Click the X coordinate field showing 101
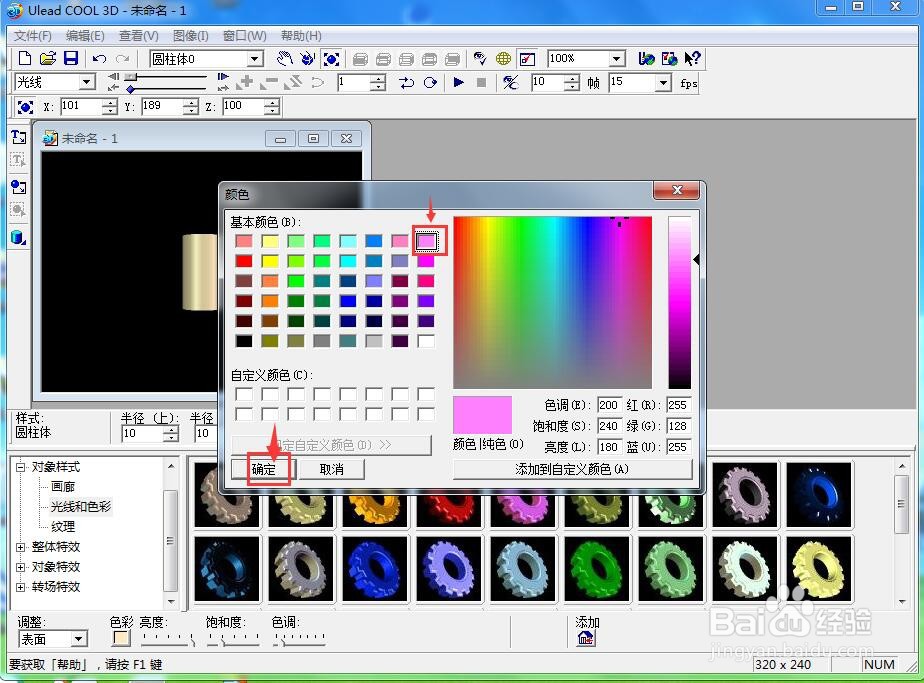This screenshot has height=683, width=924. [x=81, y=106]
